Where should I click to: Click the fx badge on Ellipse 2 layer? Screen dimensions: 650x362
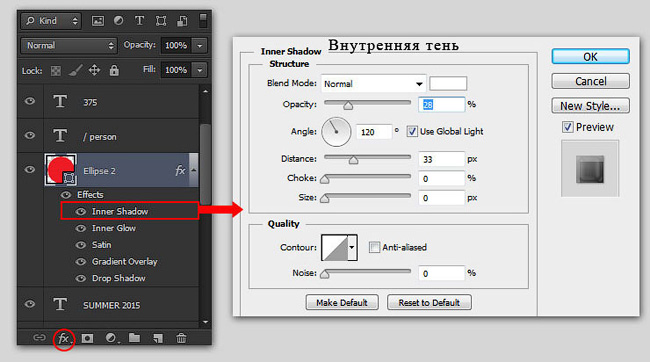[x=180, y=170]
